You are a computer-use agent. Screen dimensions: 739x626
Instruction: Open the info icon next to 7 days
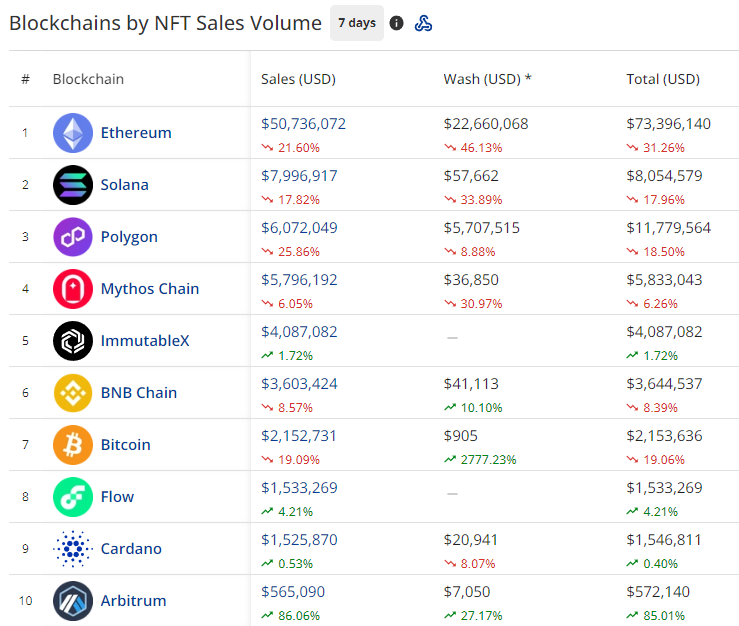396,23
